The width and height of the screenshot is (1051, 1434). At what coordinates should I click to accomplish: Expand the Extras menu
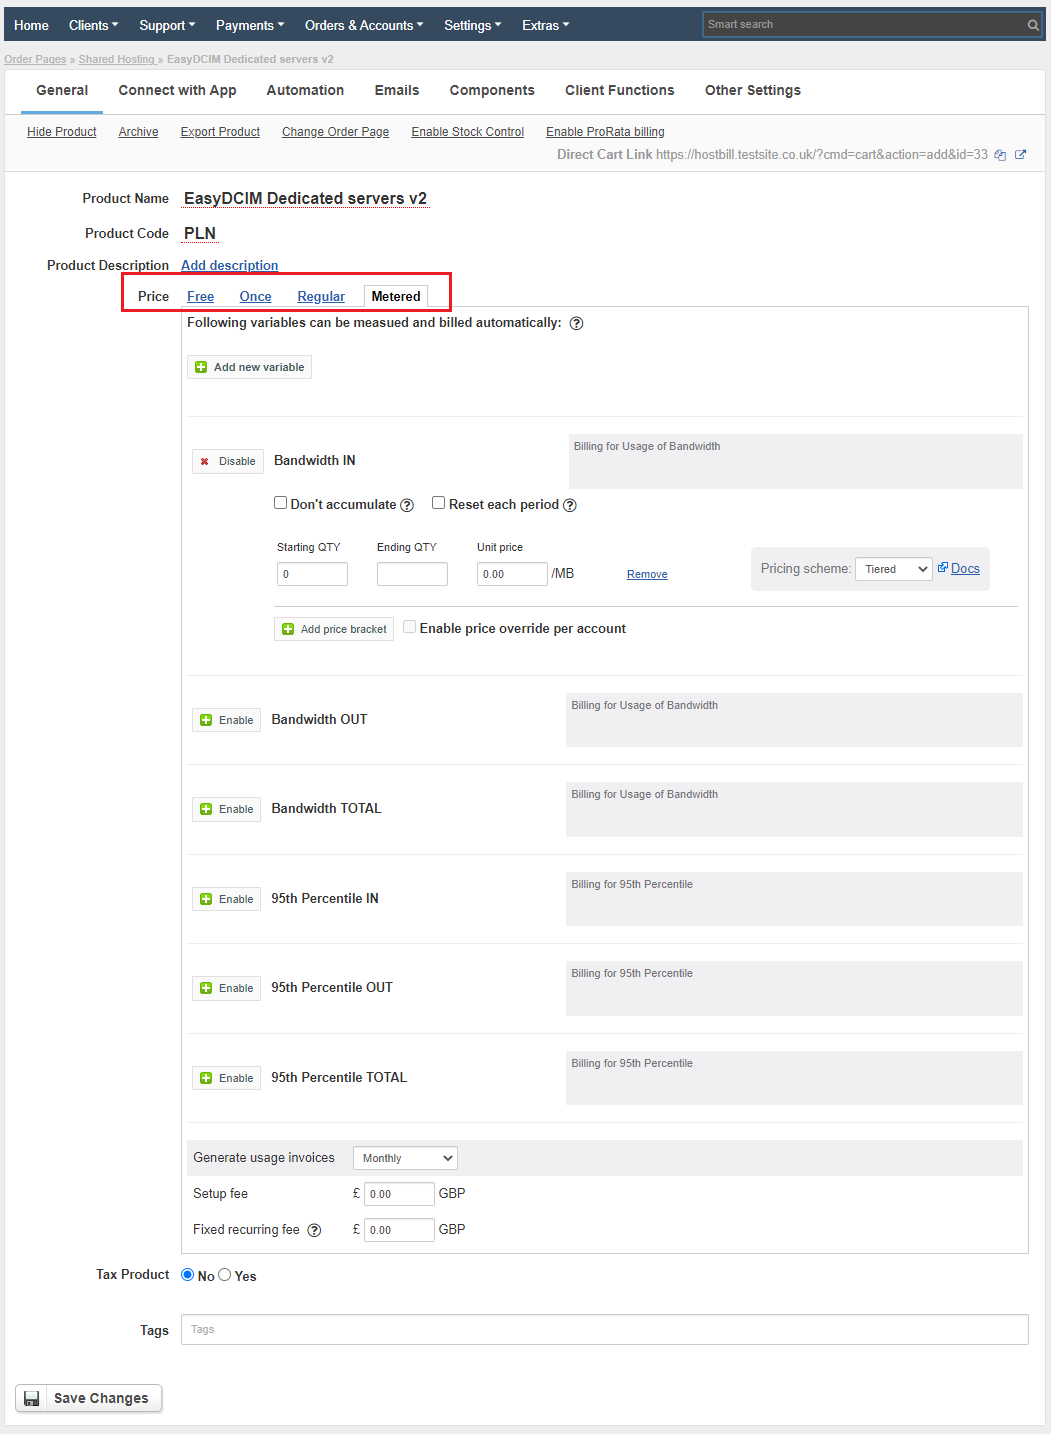(x=545, y=25)
